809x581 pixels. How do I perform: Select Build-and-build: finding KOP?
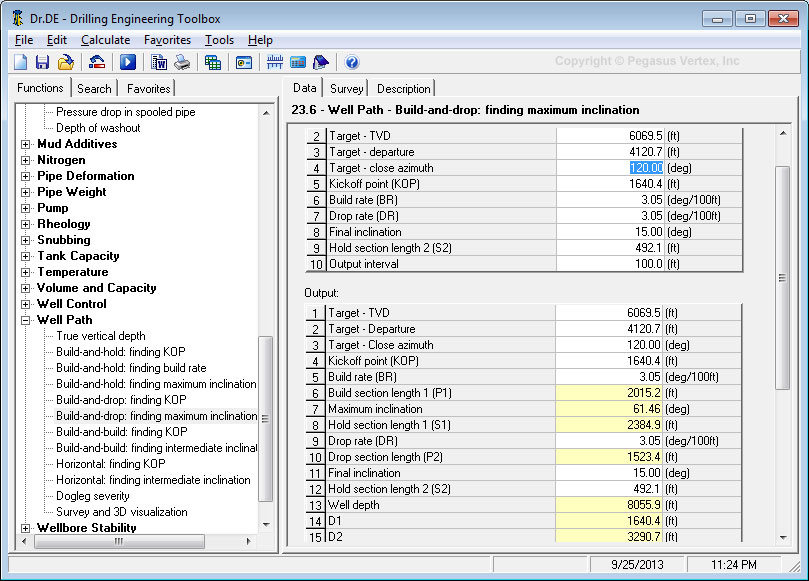121,432
